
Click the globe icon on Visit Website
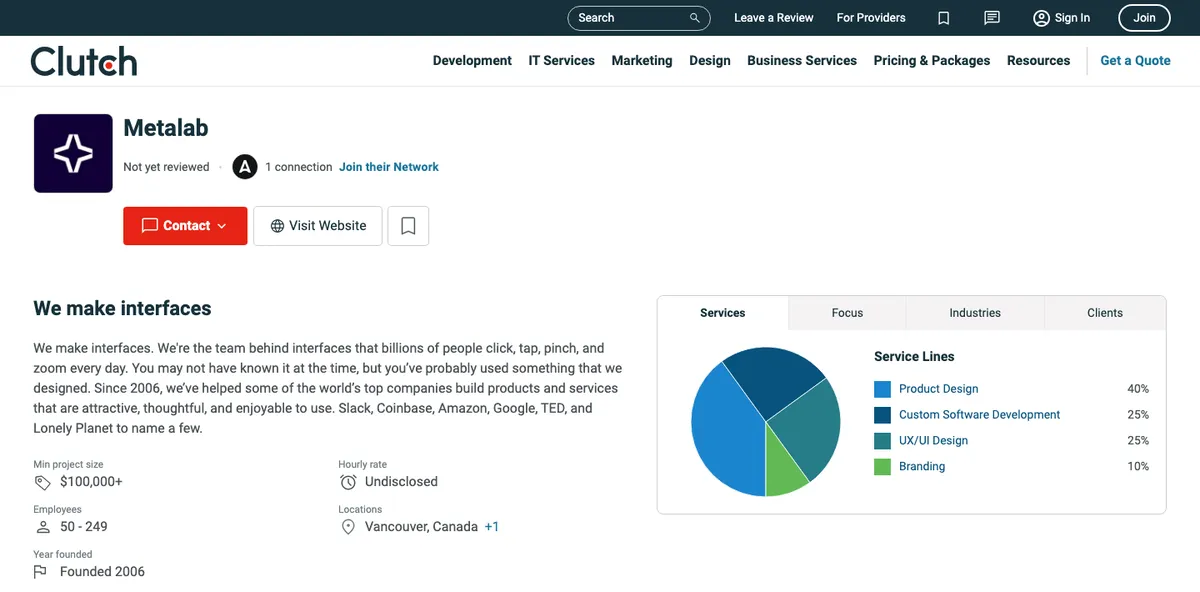click(x=277, y=226)
